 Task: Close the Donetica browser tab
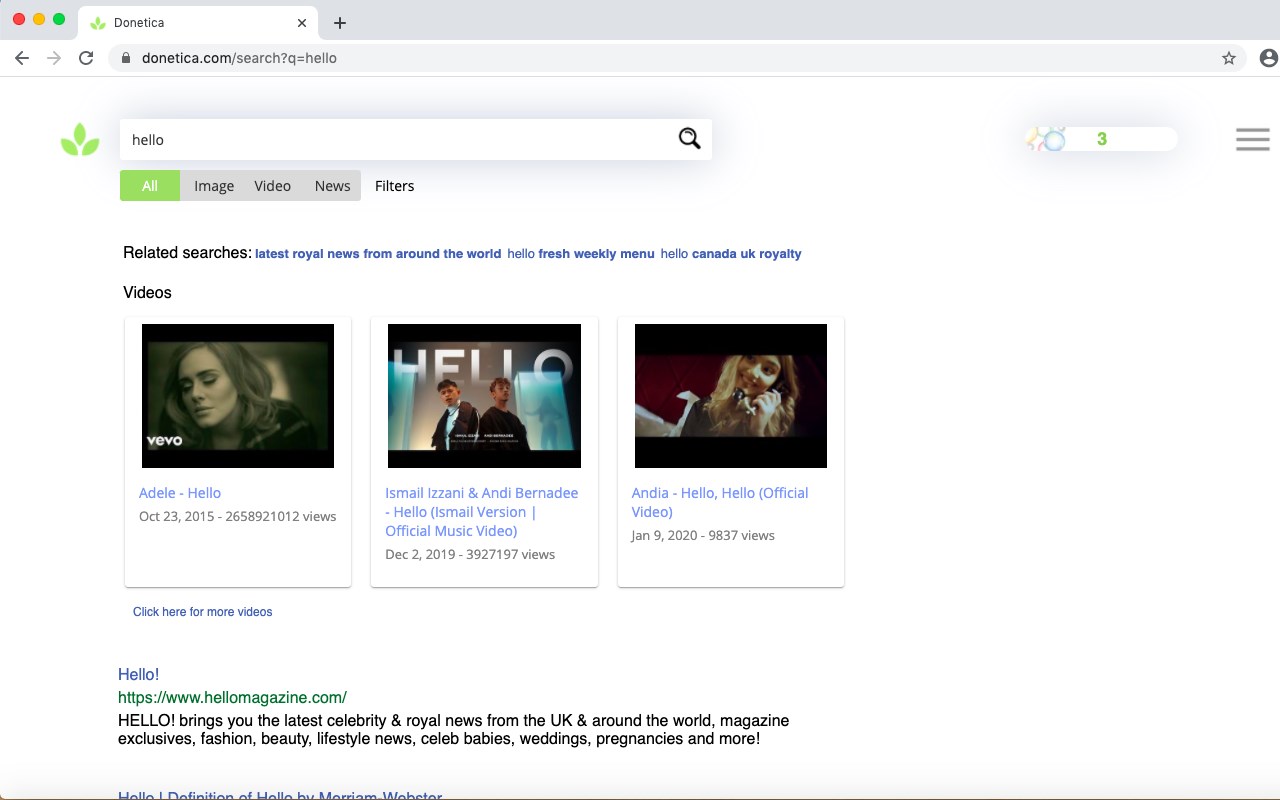302,23
